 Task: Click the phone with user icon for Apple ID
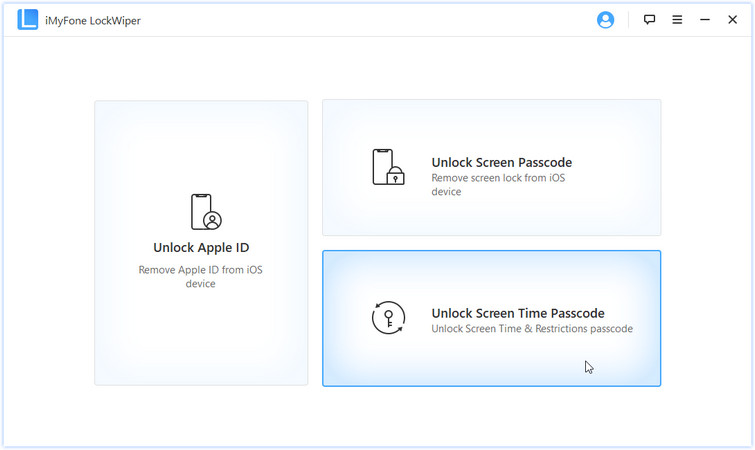click(206, 212)
